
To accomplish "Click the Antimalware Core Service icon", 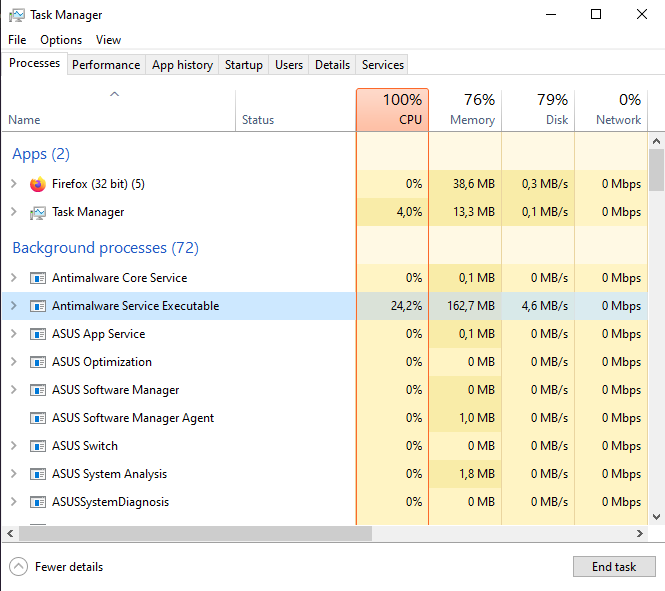I will (x=38, y=278).
